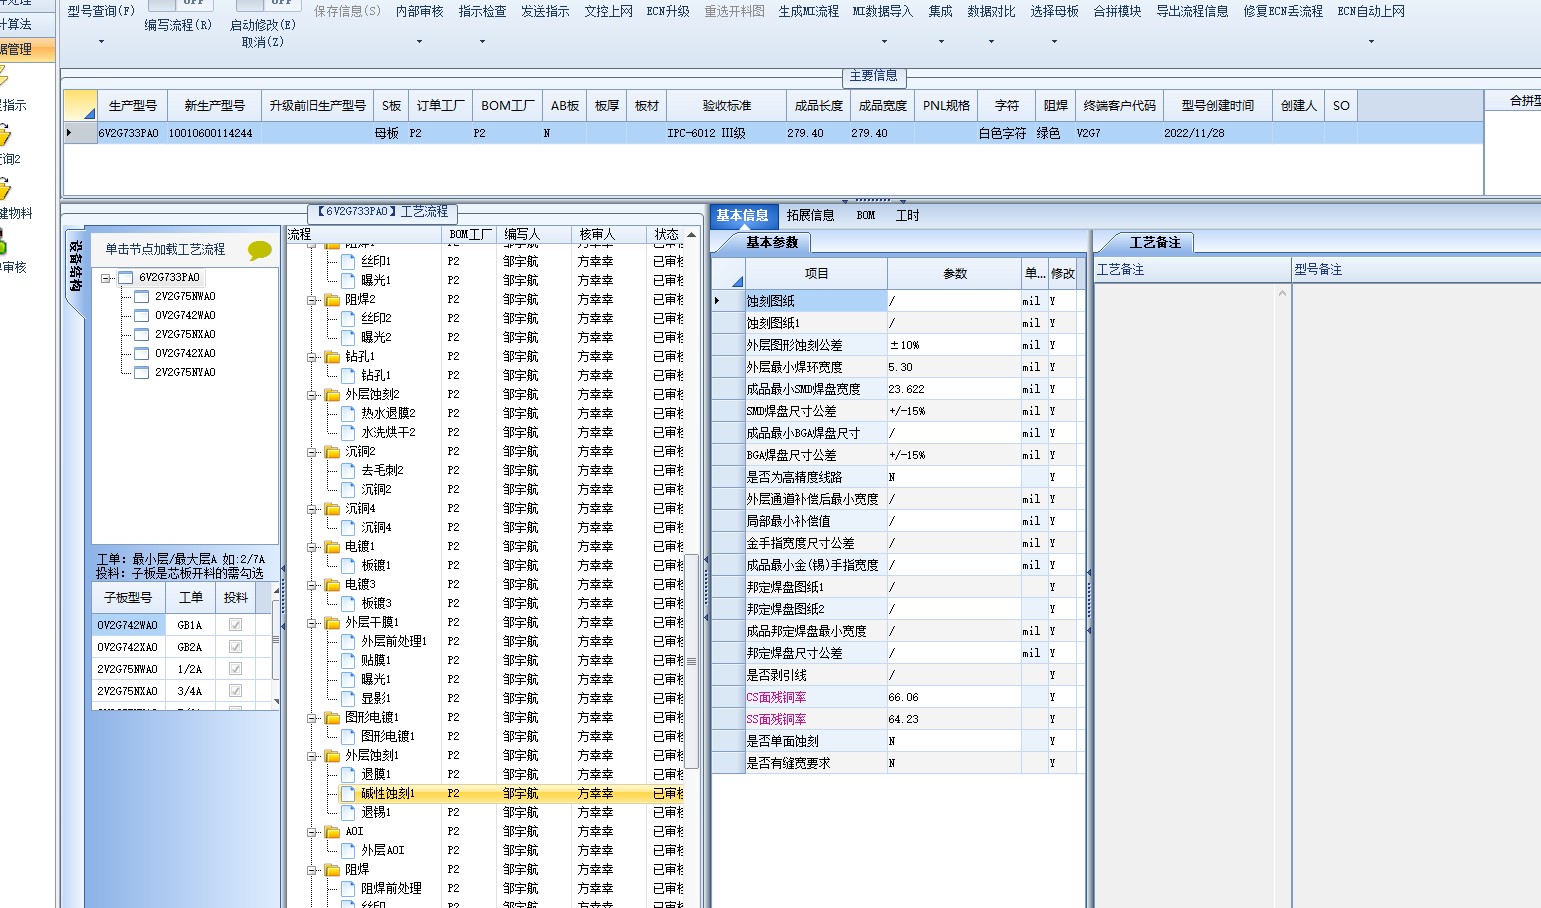Click the 显影1 document icon
Viewport: 1541px width, 908px height.
[x=349, y=698]
